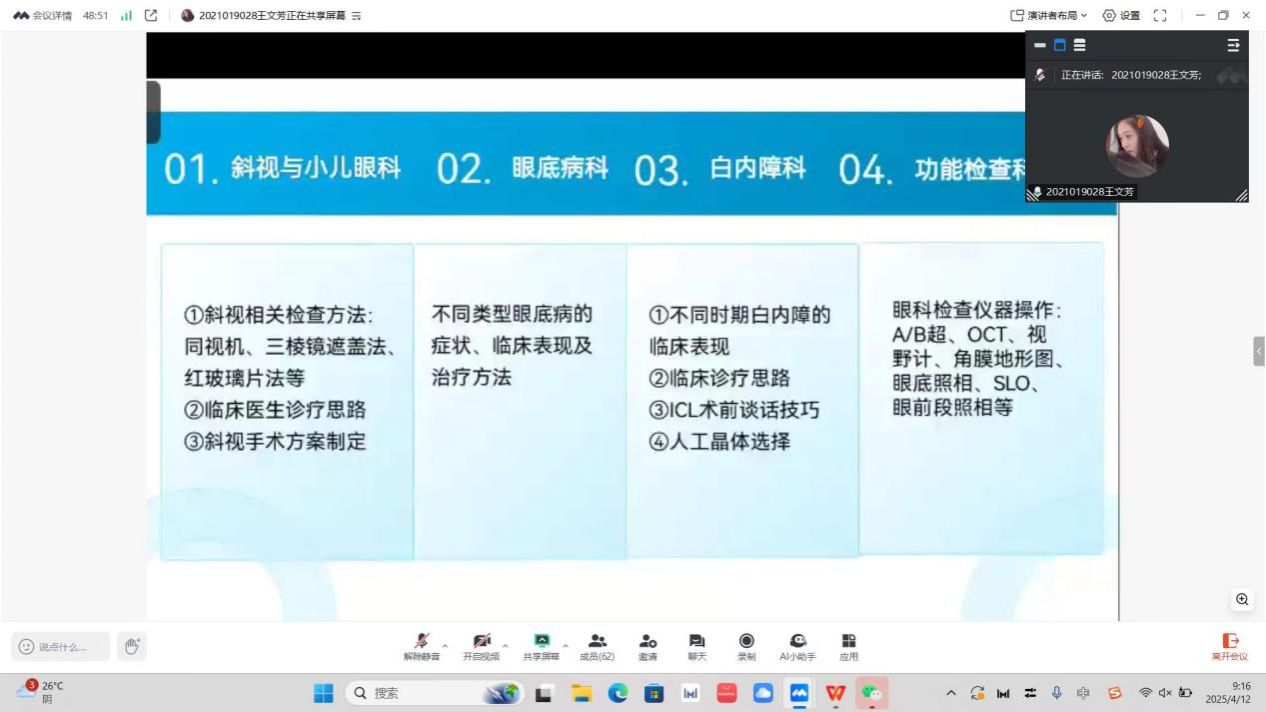Screen dimensions: 1266x712
Task: Open 设置 settings
Action: pyautogui.click(x=1121, y=15)
